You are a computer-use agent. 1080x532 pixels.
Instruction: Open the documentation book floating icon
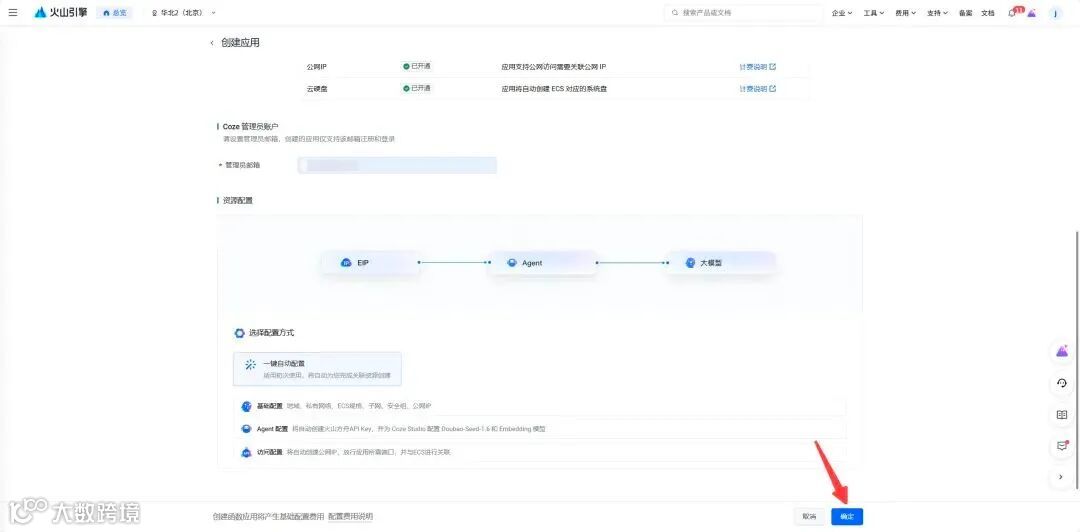1062,415
